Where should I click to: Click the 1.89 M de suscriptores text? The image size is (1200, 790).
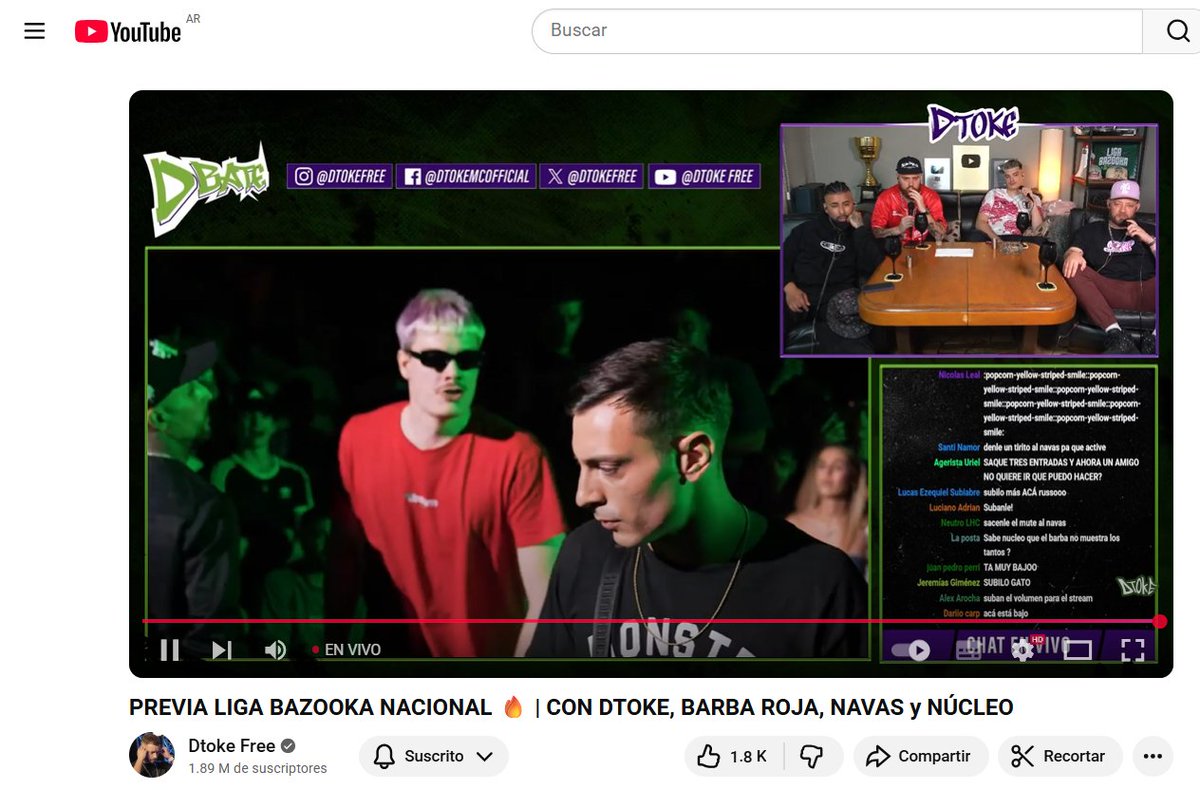[257, 768]
